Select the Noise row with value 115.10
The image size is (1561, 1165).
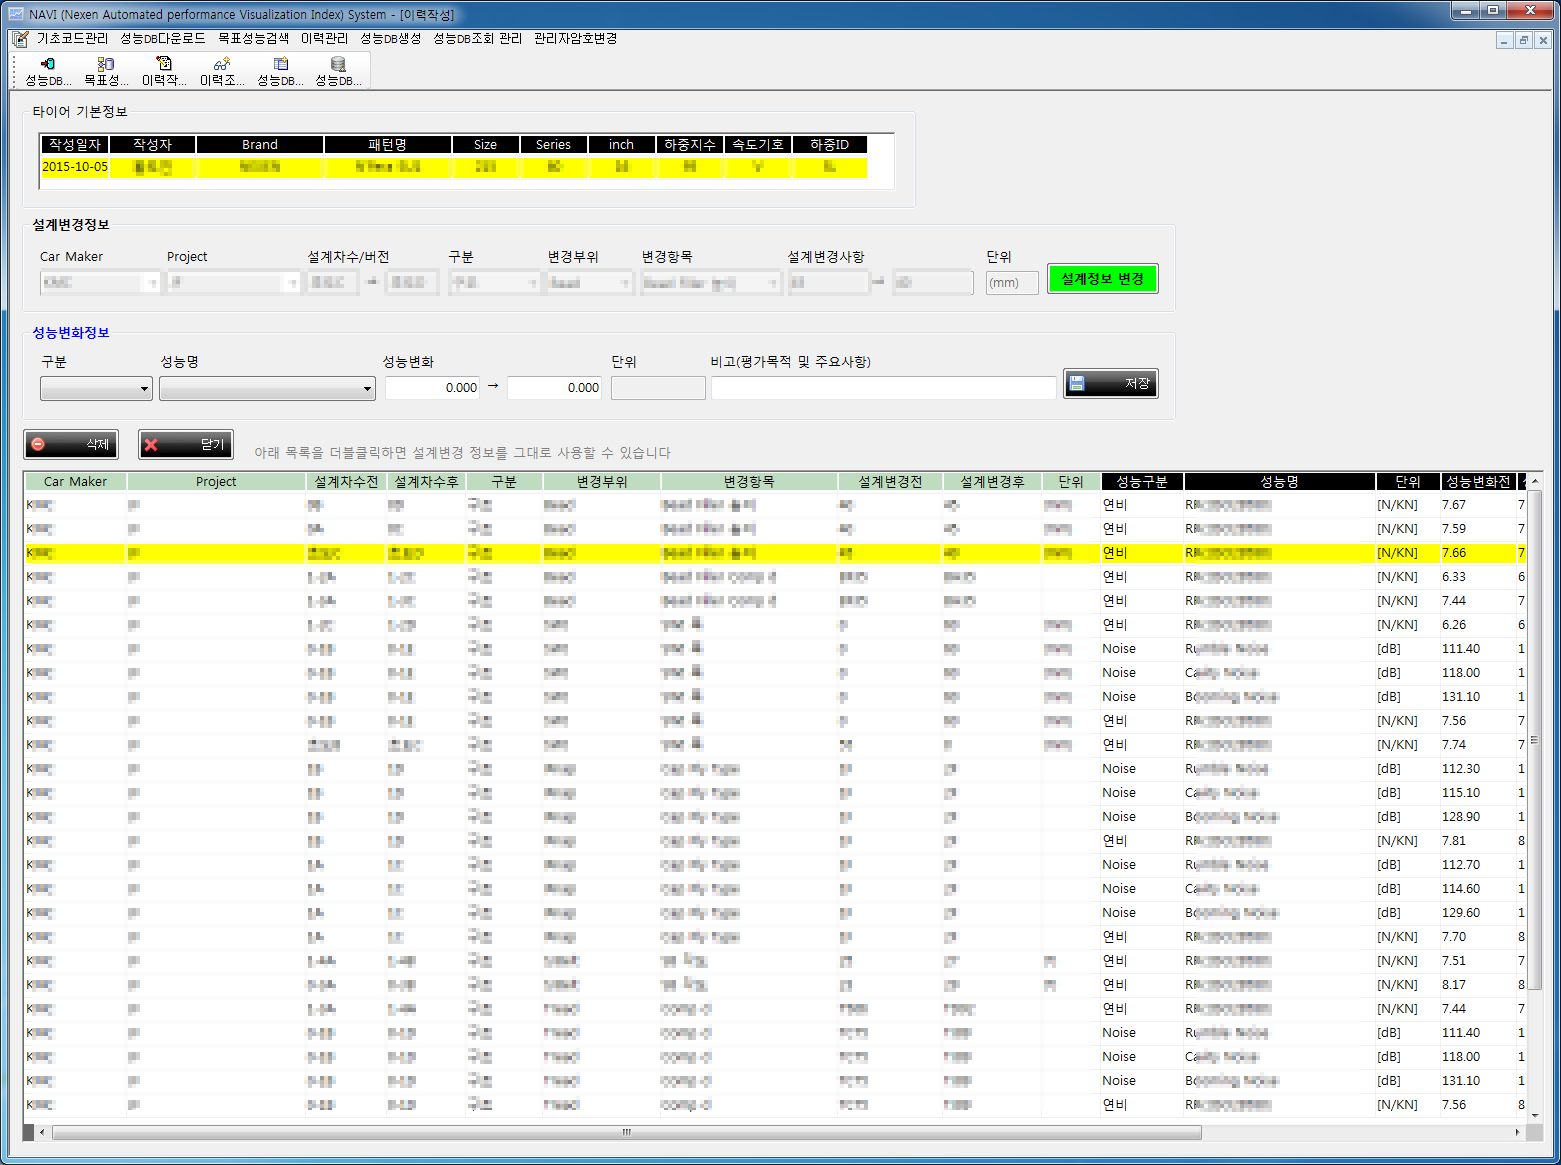click(x=775, y=793)
